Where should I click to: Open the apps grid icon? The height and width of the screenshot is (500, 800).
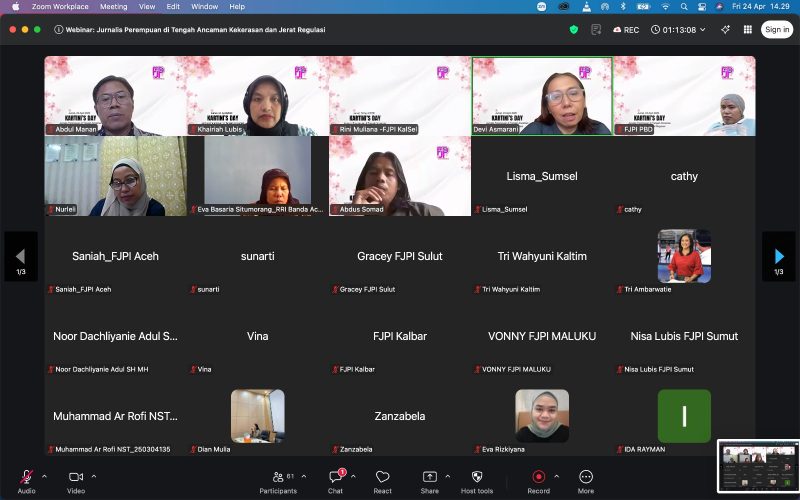pos(748,30)
